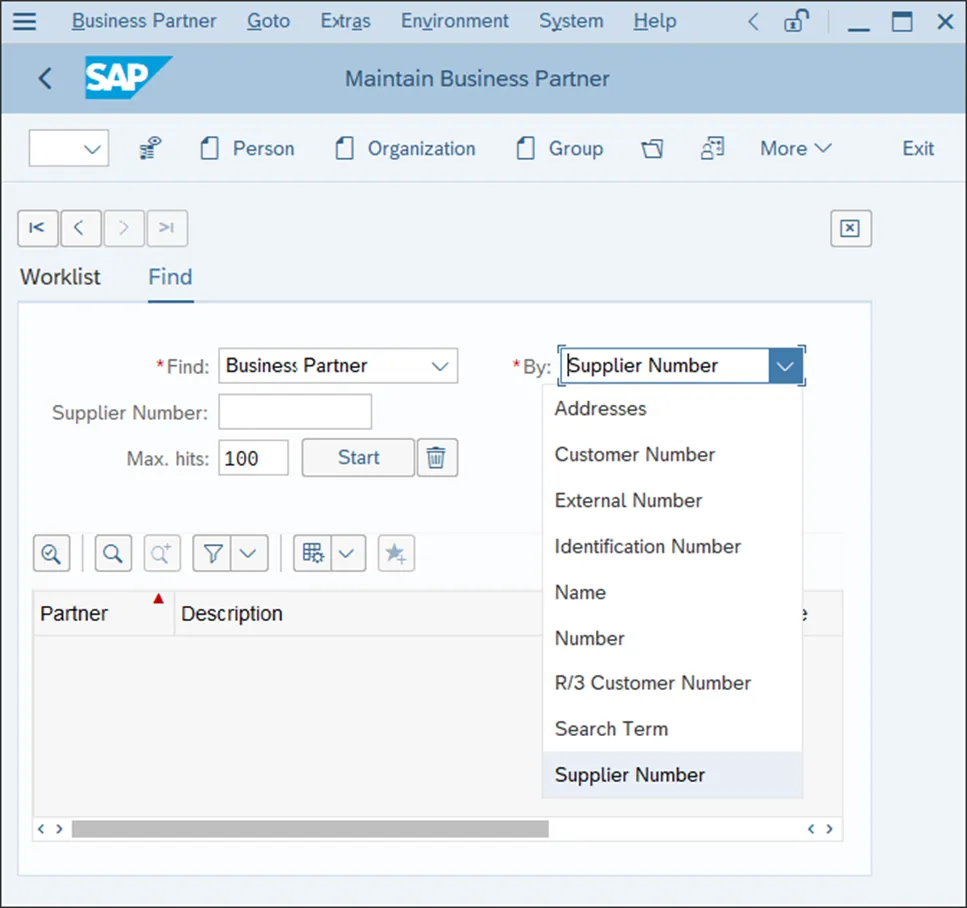Open the Business Partner menu
The image size is (967, 908).
click(144, 21)
